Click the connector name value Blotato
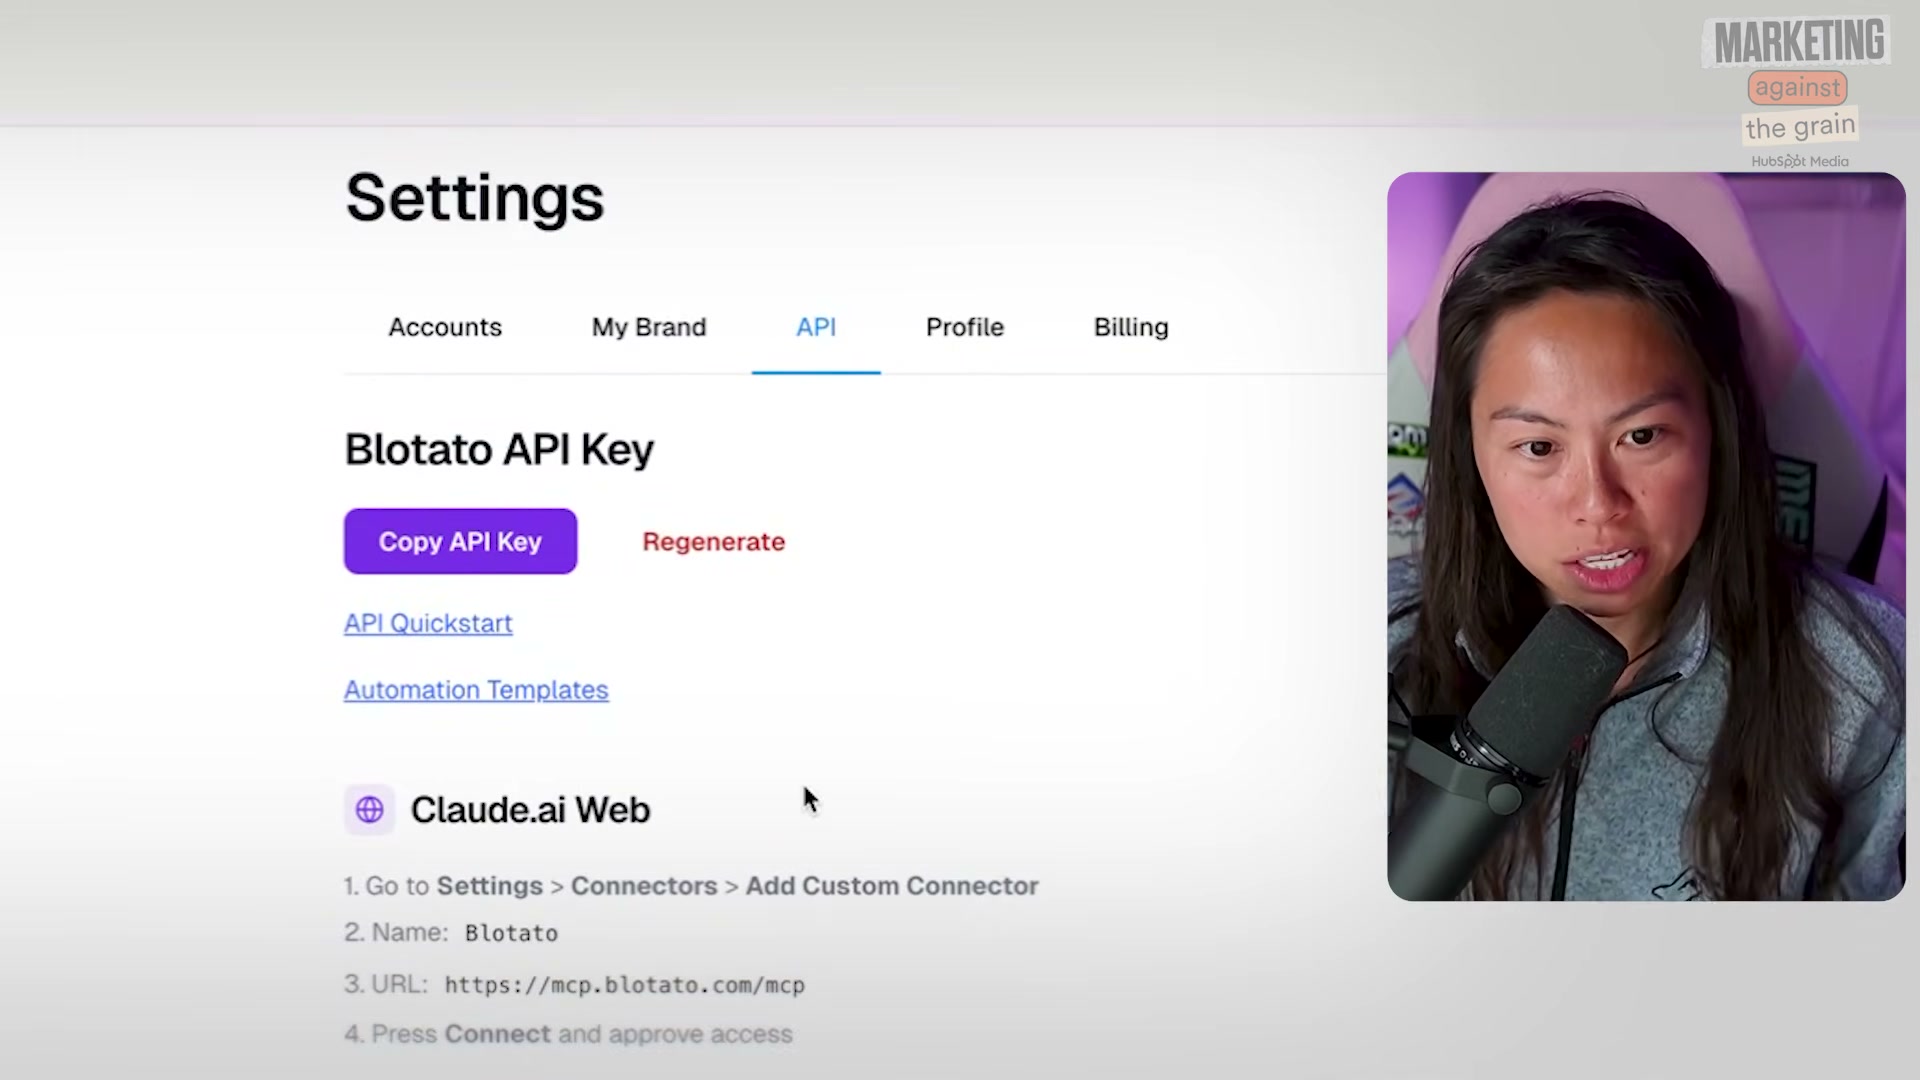The width and height of the screenshot is (1920, 1080). point(511,933)
